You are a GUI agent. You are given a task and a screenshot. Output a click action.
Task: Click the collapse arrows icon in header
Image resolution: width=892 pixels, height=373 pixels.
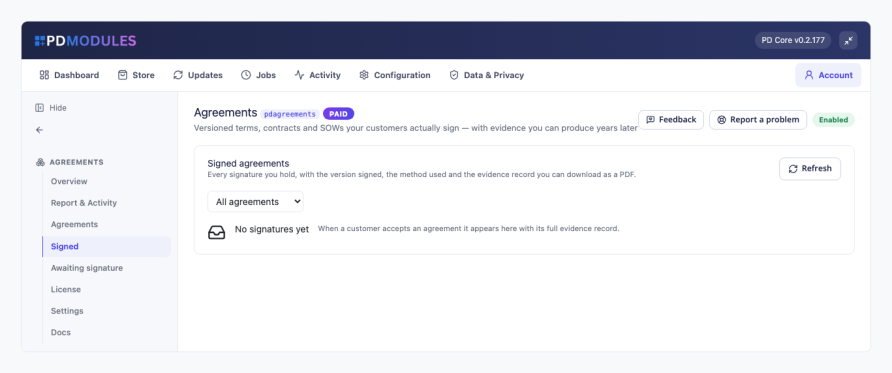(848, 40)
